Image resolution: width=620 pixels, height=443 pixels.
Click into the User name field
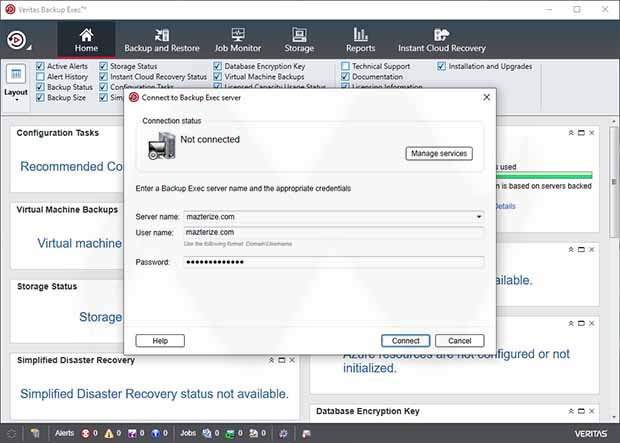pos(334,232)
